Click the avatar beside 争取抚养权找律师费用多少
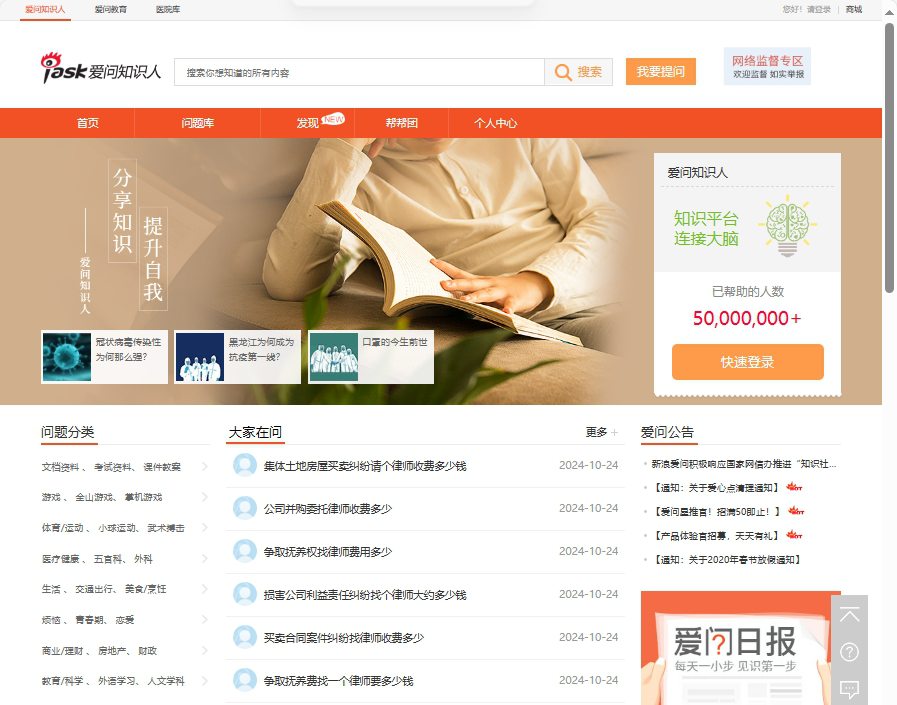The width and height of the screenshot is (897, 705). pos(245,551)
